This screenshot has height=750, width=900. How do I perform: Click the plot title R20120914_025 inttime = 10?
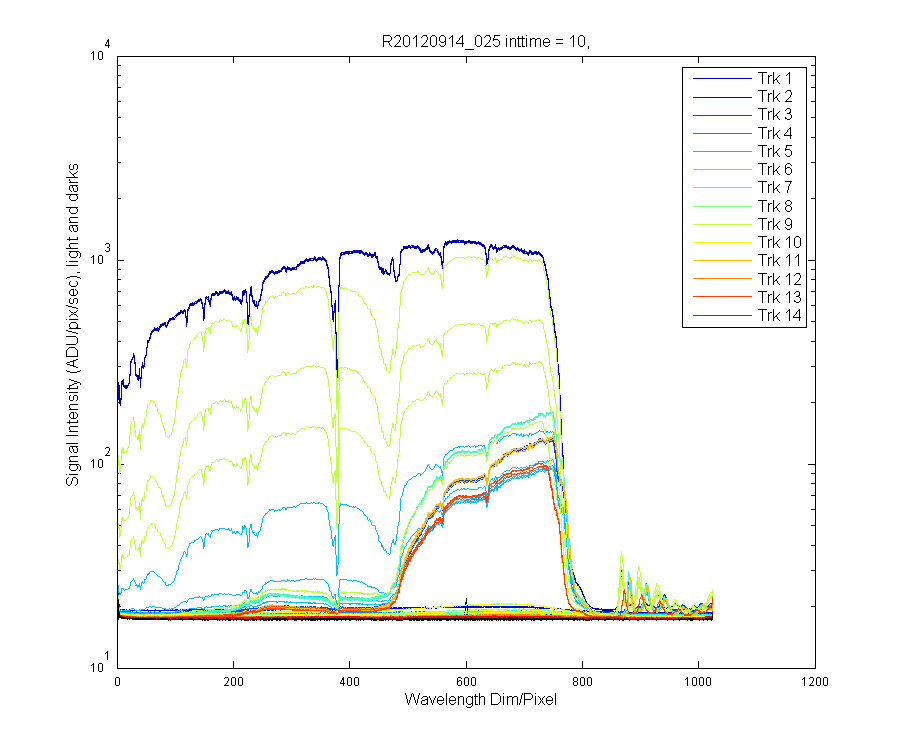(x=486, y=41)
